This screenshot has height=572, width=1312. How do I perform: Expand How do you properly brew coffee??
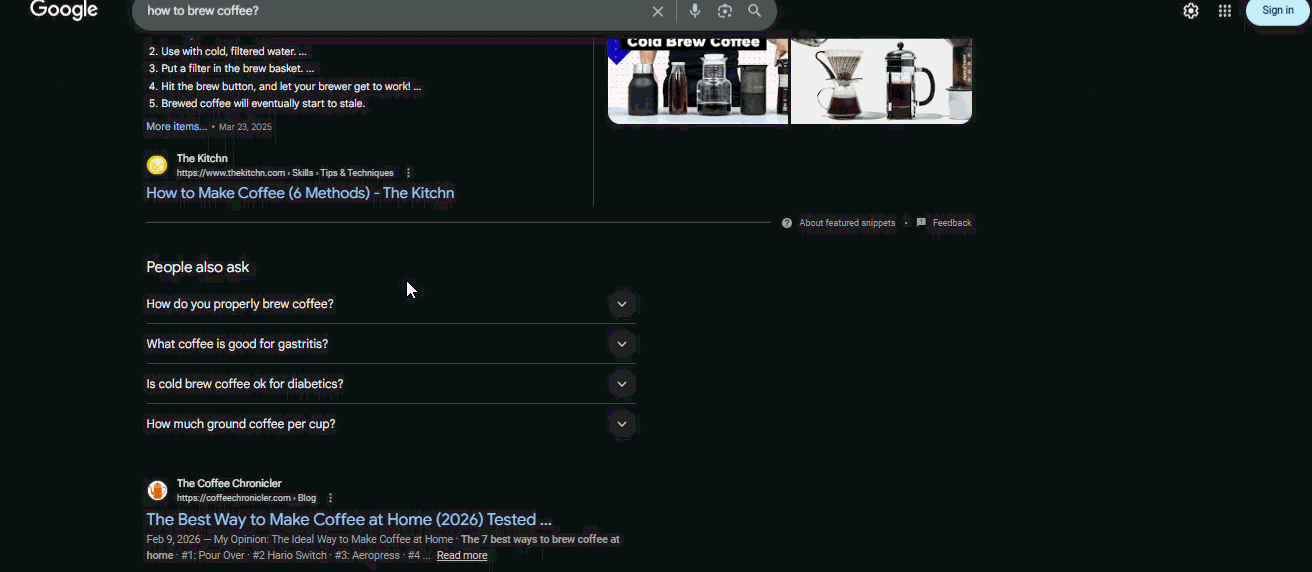tap(391, 304)
